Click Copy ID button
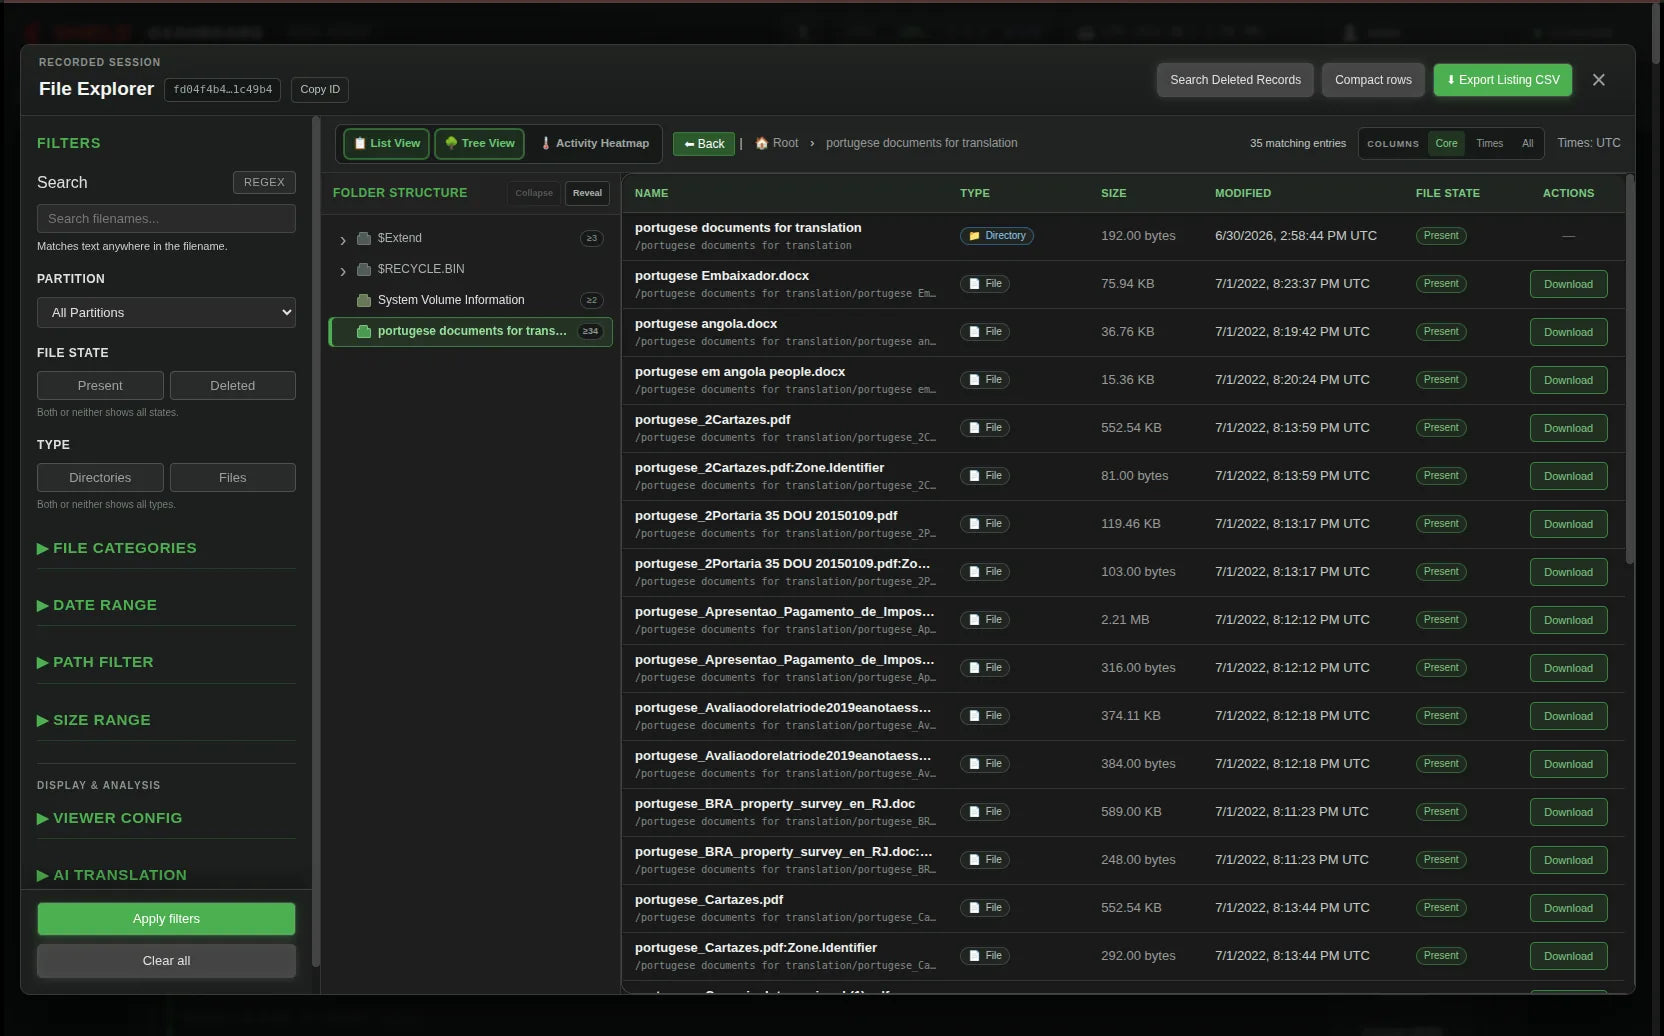 point(320,89)
